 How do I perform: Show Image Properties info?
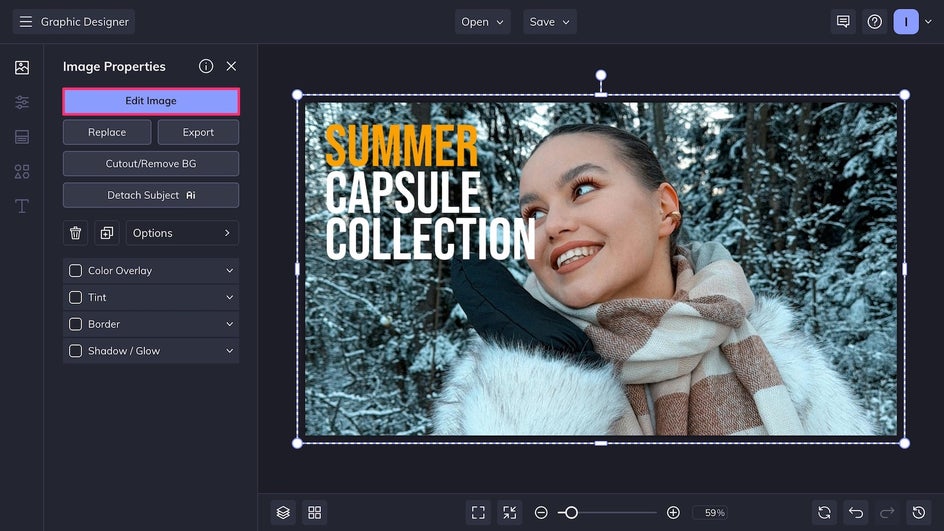click(206, 66)
